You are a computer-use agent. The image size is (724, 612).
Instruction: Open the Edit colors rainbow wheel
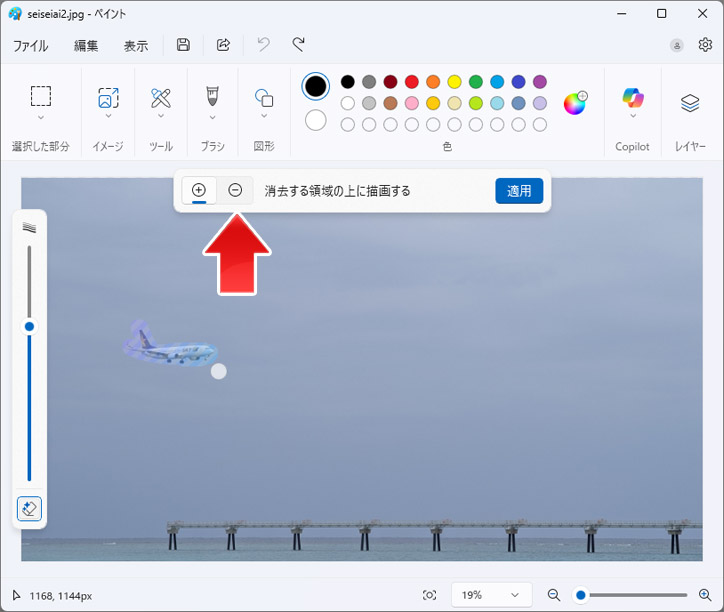pyautogui.click(x=575, y=103)
